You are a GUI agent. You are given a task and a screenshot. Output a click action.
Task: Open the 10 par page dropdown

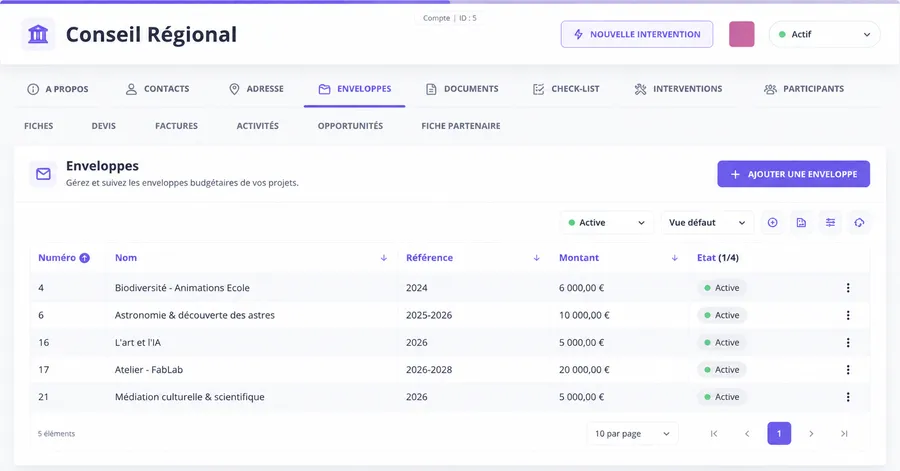click(633, 434)
